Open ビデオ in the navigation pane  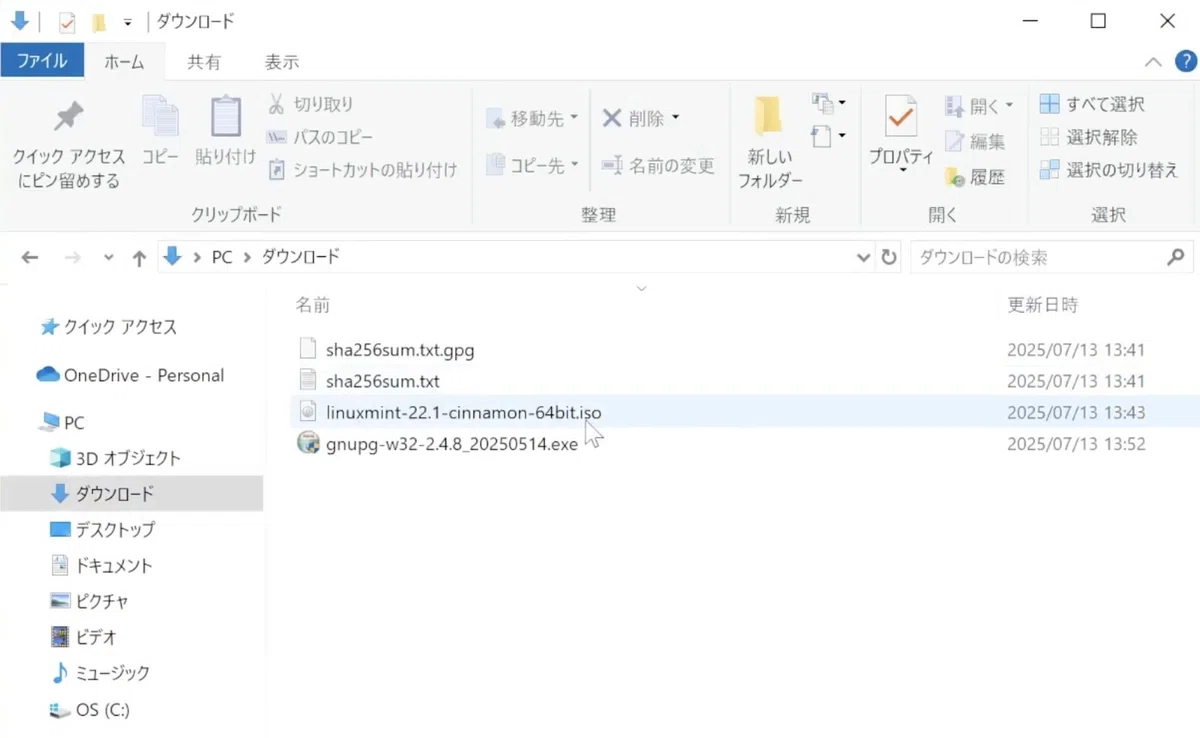(x=83, y=637)
